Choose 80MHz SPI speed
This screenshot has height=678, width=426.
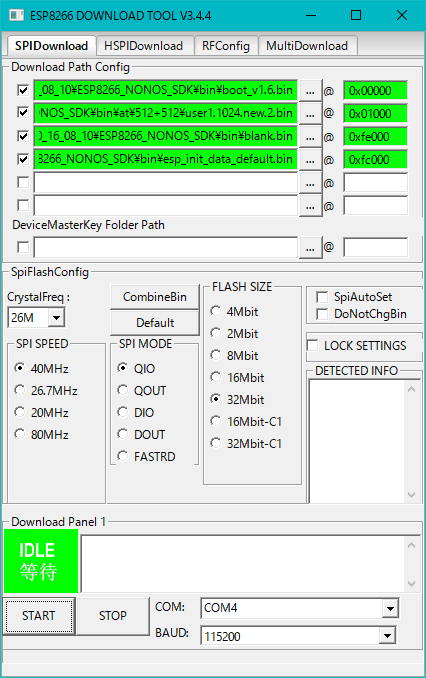tap(41, 435)
